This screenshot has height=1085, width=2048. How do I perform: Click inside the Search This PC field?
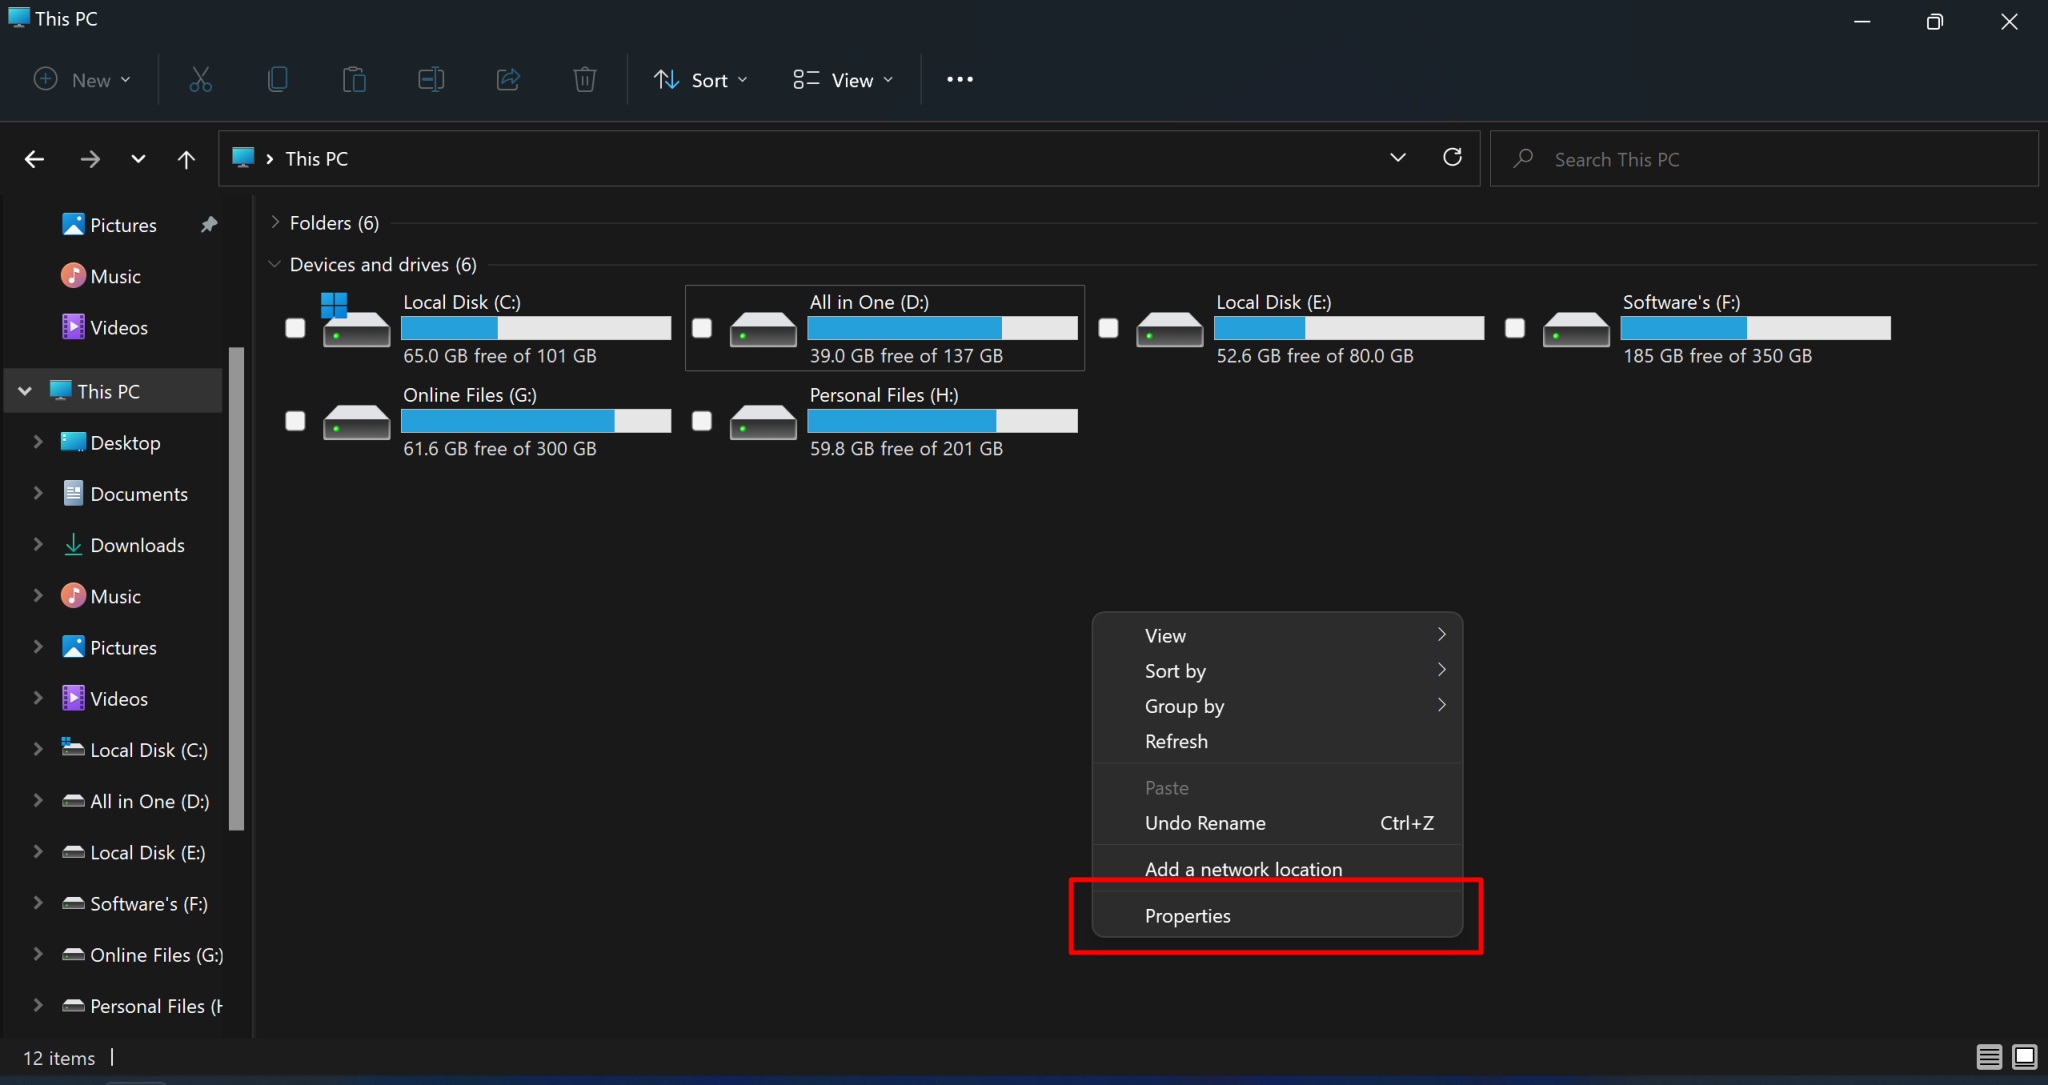coord(1700,158)
